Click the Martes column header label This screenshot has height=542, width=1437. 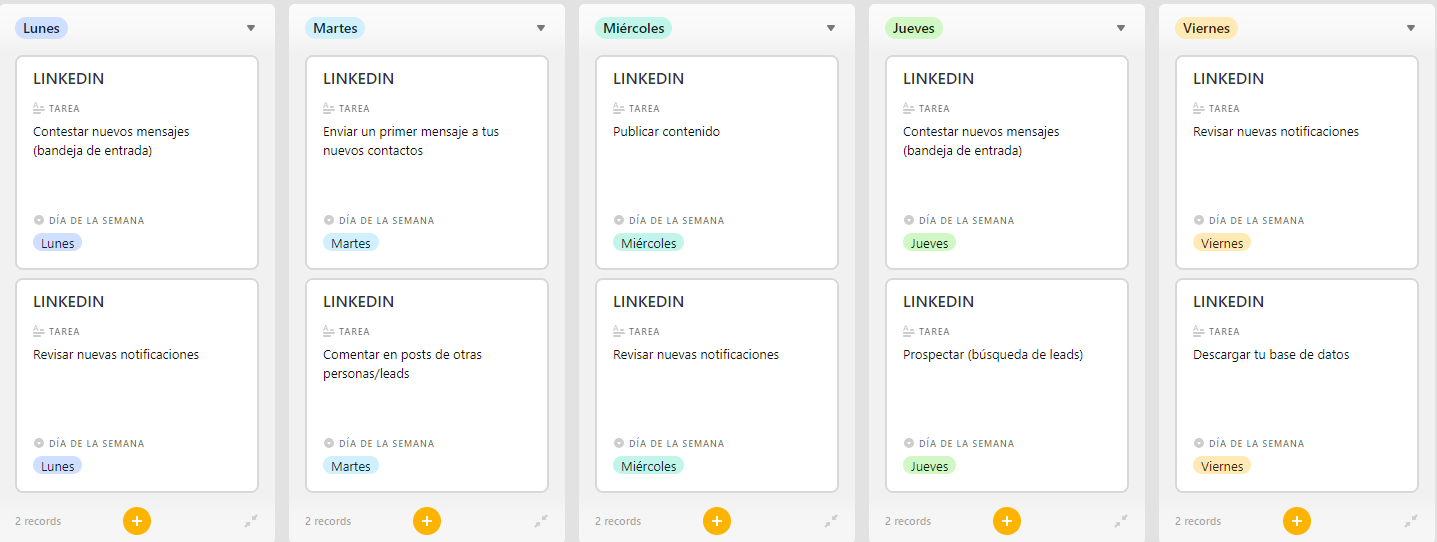pos(335,28)
